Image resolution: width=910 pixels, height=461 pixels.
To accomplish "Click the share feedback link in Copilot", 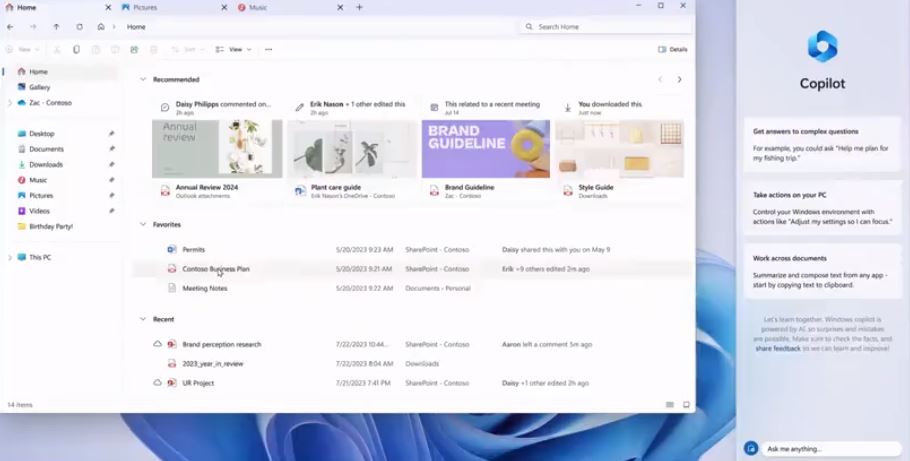I will pyautogui.click(x=778, y=348).
